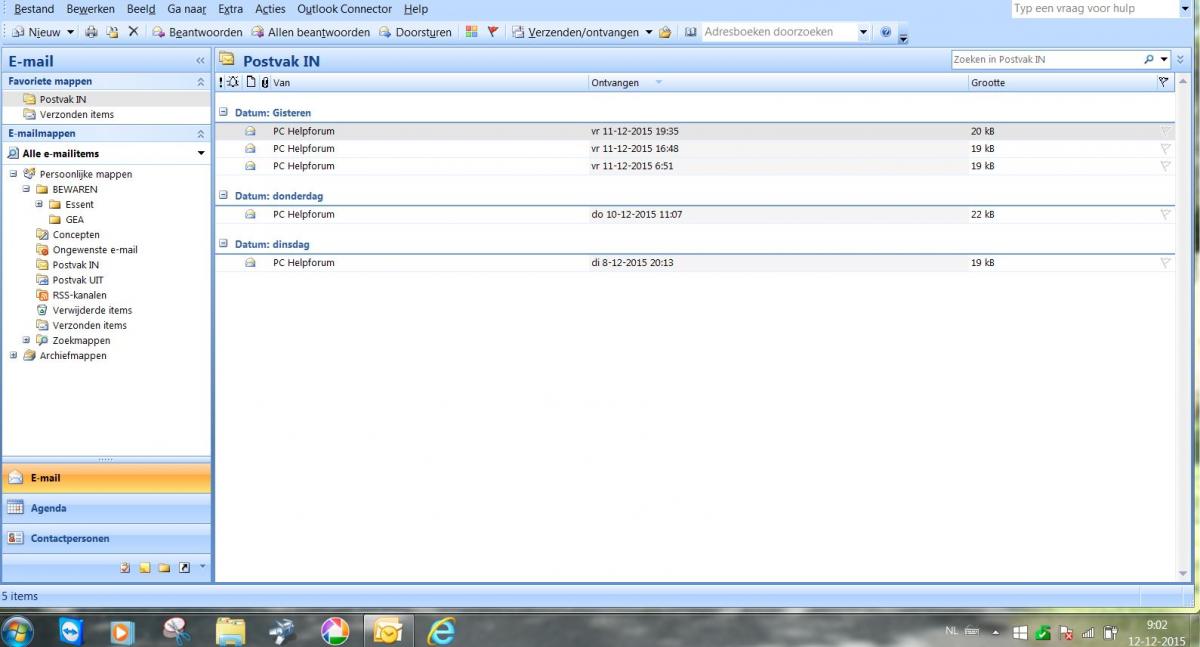
Task: Open the Outlook Connector menu
Action: pos(344,9)
